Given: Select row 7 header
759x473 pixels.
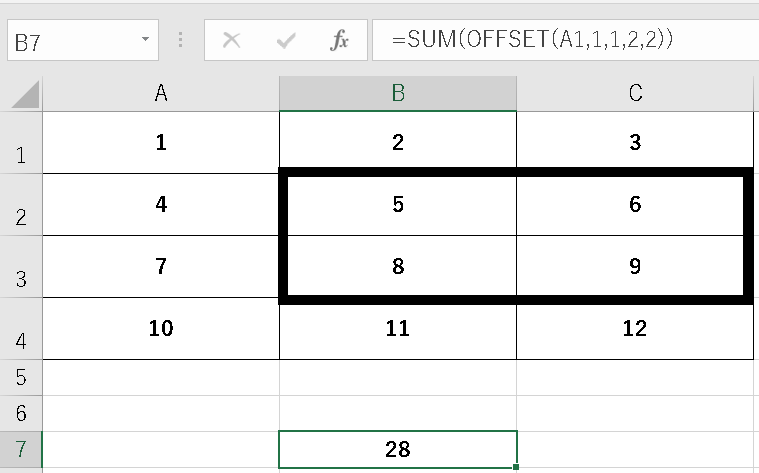Looking at the screenshot, I should pos(21,449).
